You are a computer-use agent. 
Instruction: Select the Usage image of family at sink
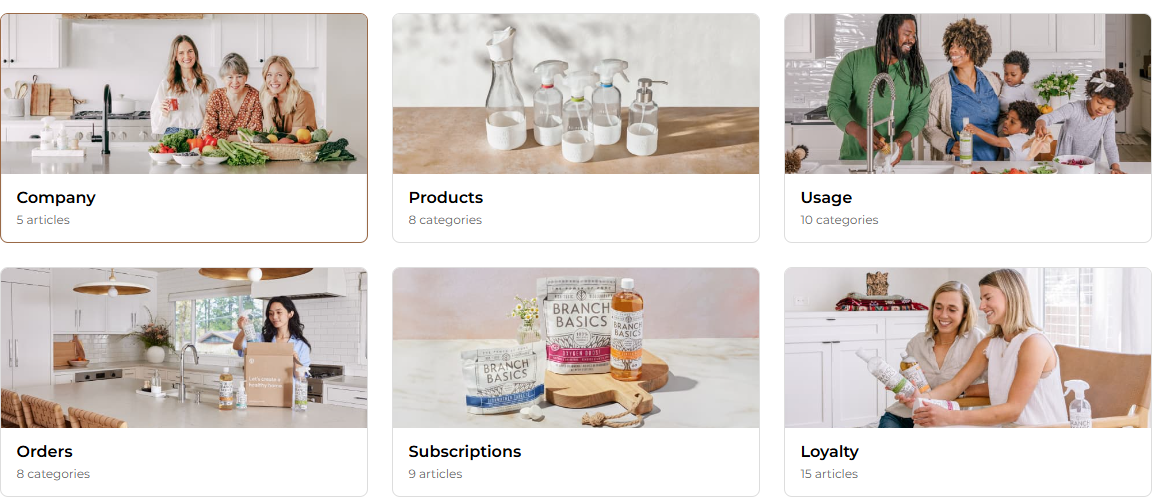[968, 94]
